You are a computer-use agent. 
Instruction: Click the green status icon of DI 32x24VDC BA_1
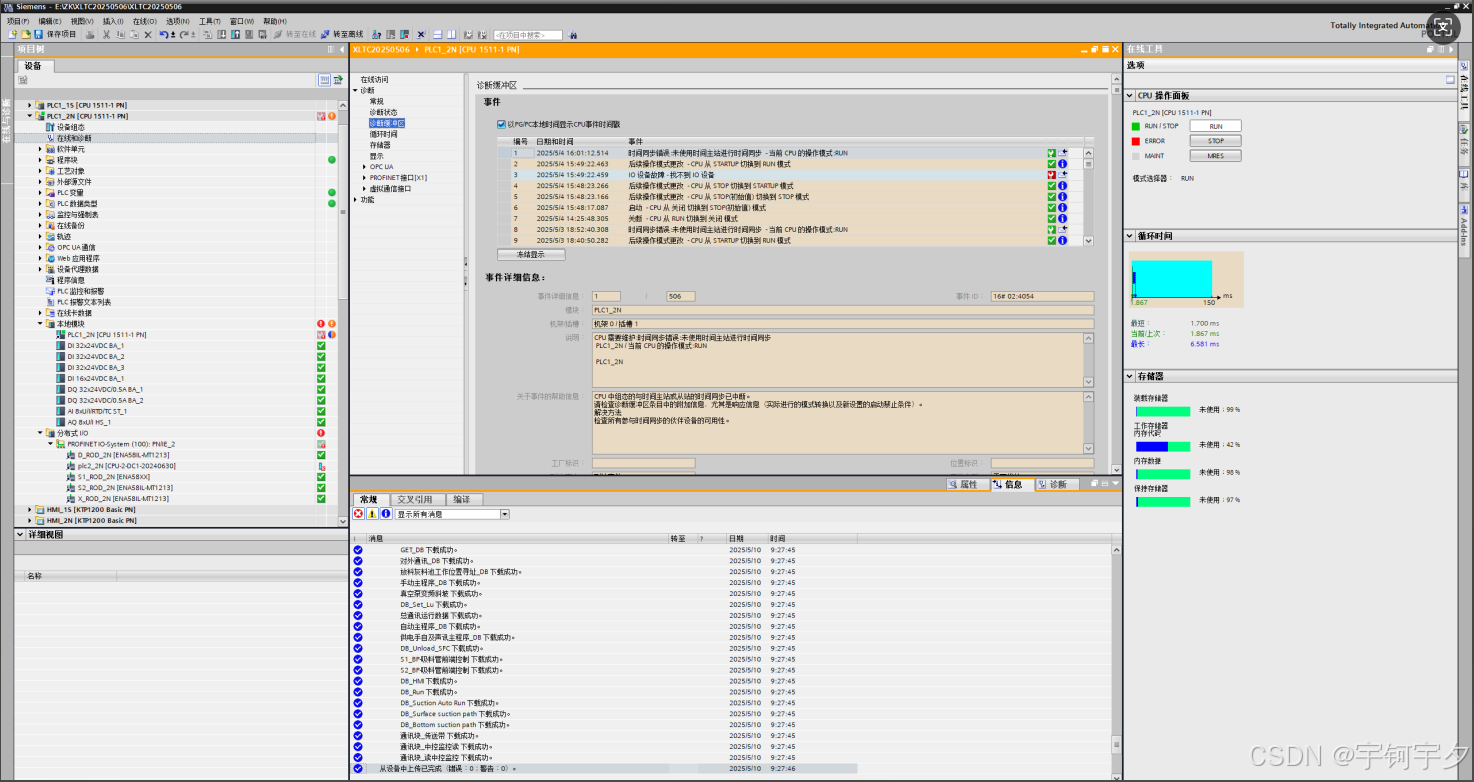(x=321, y=345)
